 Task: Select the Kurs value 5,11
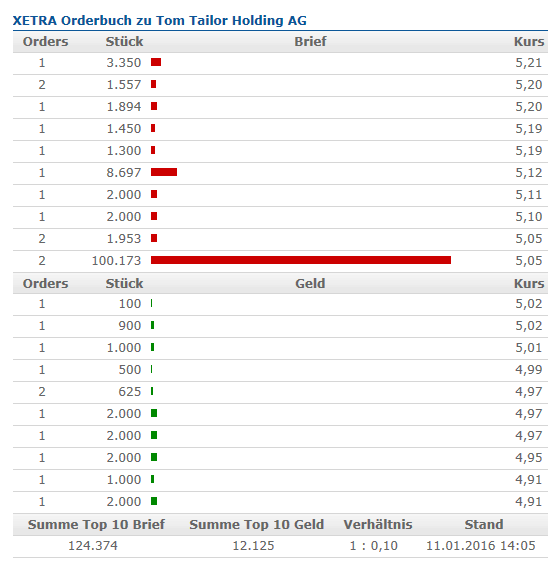[x=528, y=195]
